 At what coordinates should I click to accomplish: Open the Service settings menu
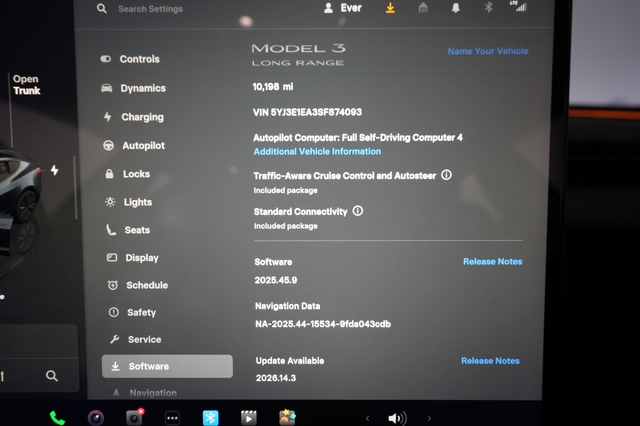click(x=136, y=339)
